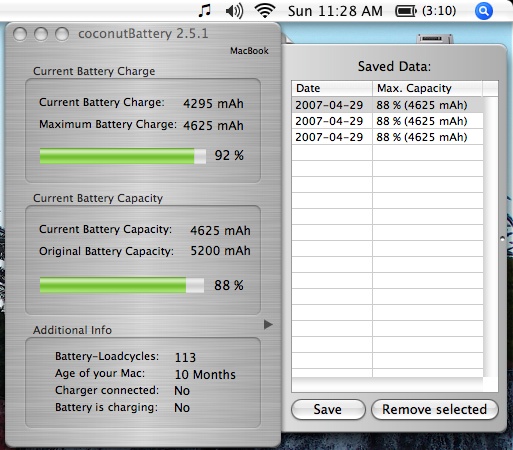Click the battery time remaining (3:10)
This screenshot has width=513, height=450.
[x=439, y=11]
